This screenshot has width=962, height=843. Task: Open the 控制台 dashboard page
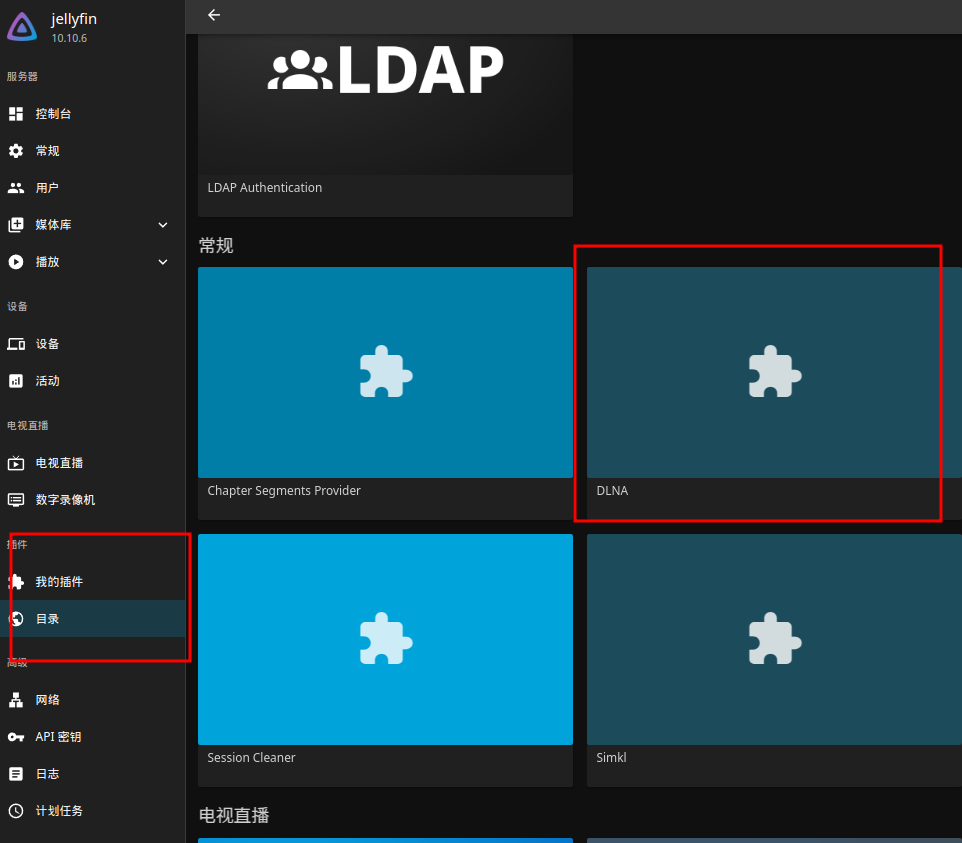coord(93,114)
